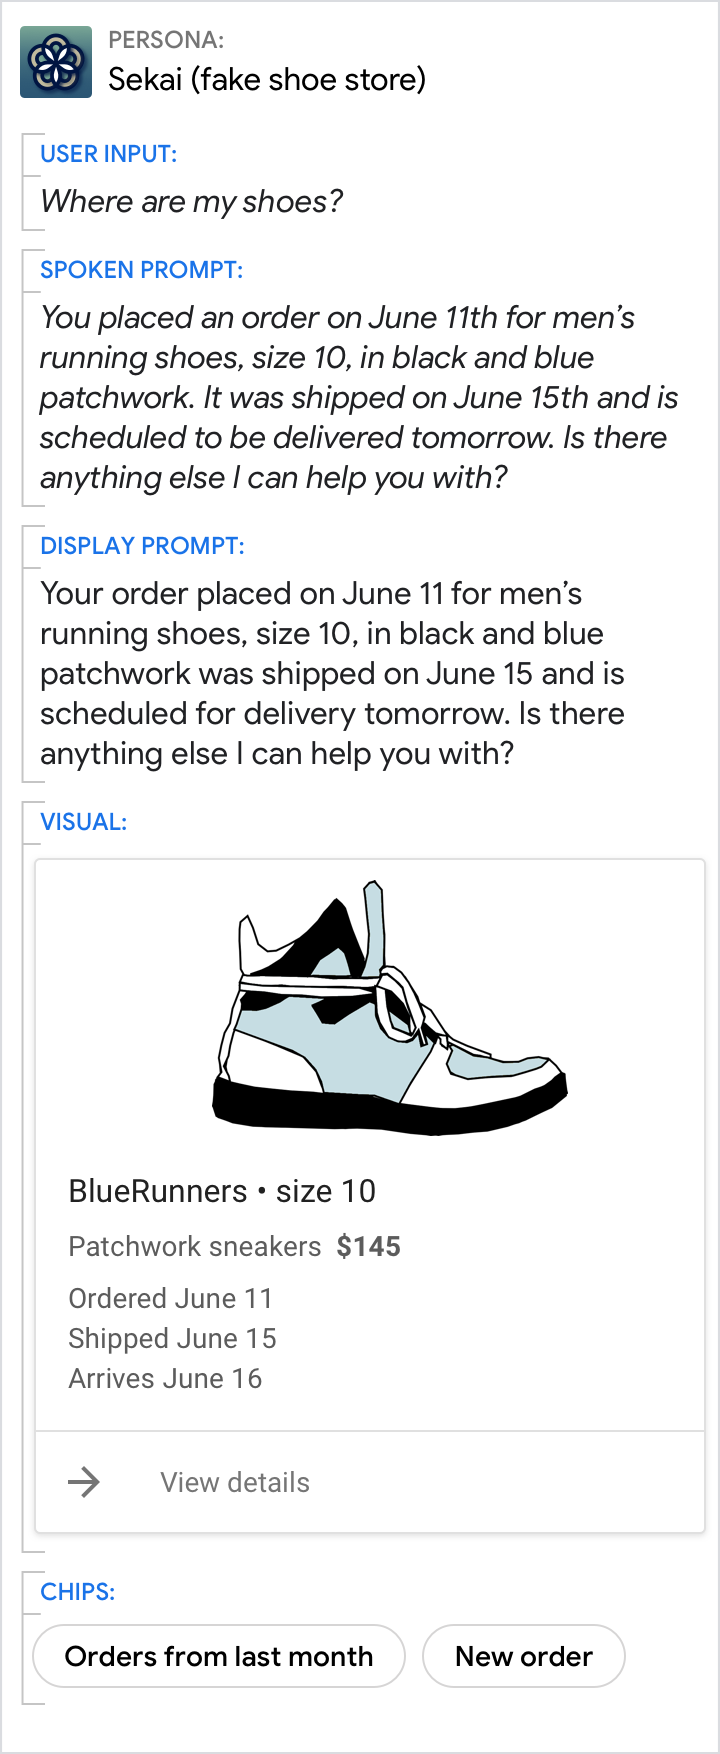Click the VISUAL section label
The height and width of the screenshot is (1754, 720).
point(83,822)
